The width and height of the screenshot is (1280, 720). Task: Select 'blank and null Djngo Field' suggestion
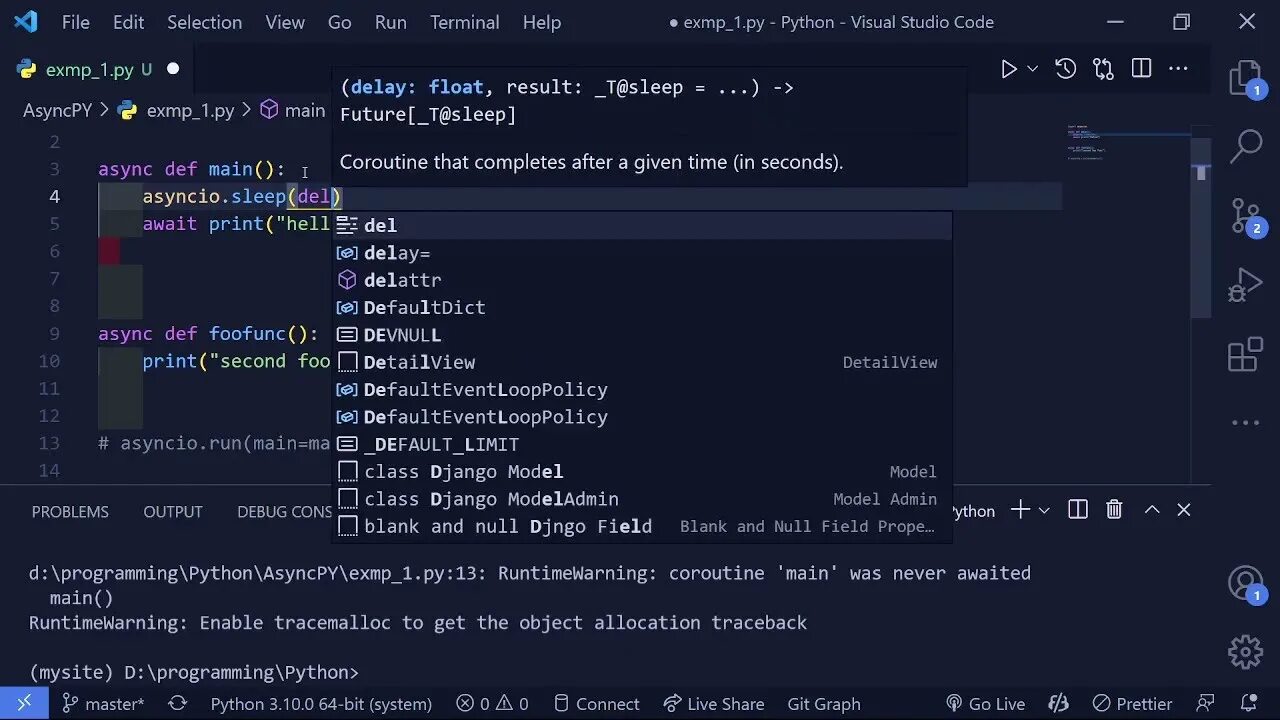(642, 527)
